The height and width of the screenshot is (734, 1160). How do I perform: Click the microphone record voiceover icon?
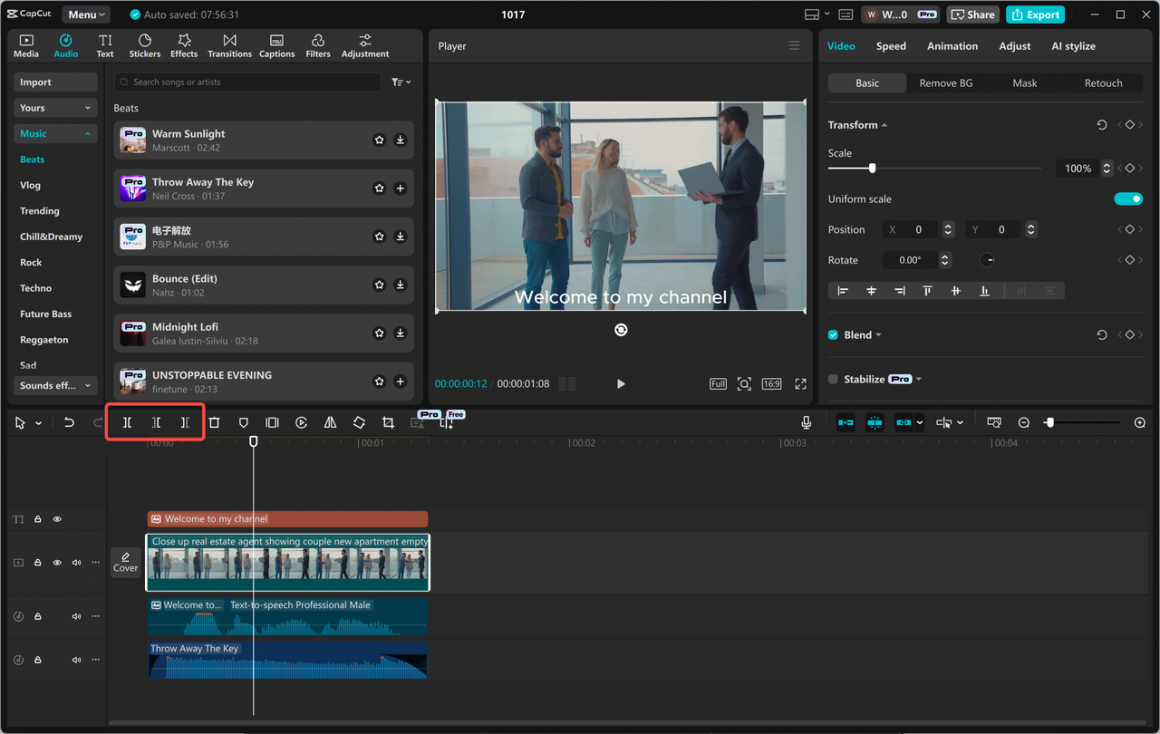click(x=806, y=423)
